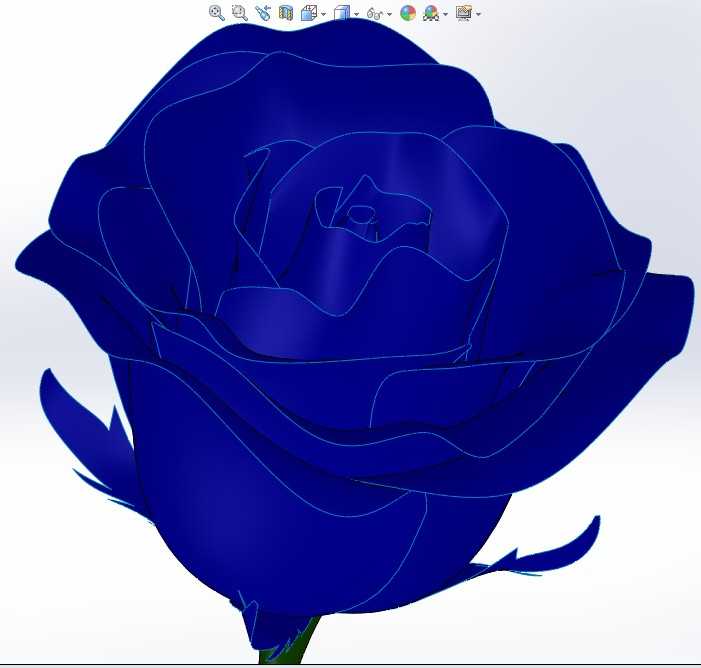Open the Edit Appearance color ball

point(408,13)
